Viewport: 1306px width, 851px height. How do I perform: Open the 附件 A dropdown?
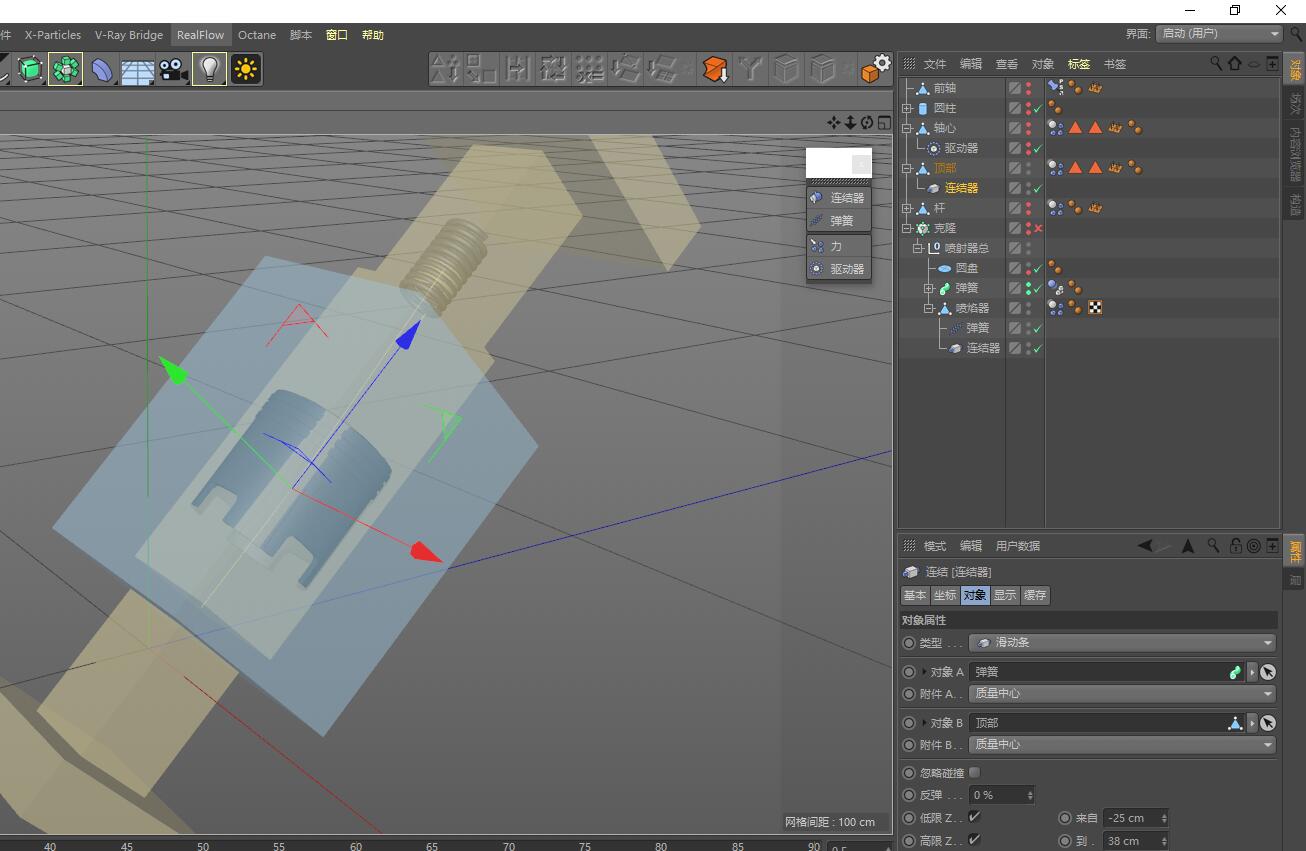(x=1122, y=694)
